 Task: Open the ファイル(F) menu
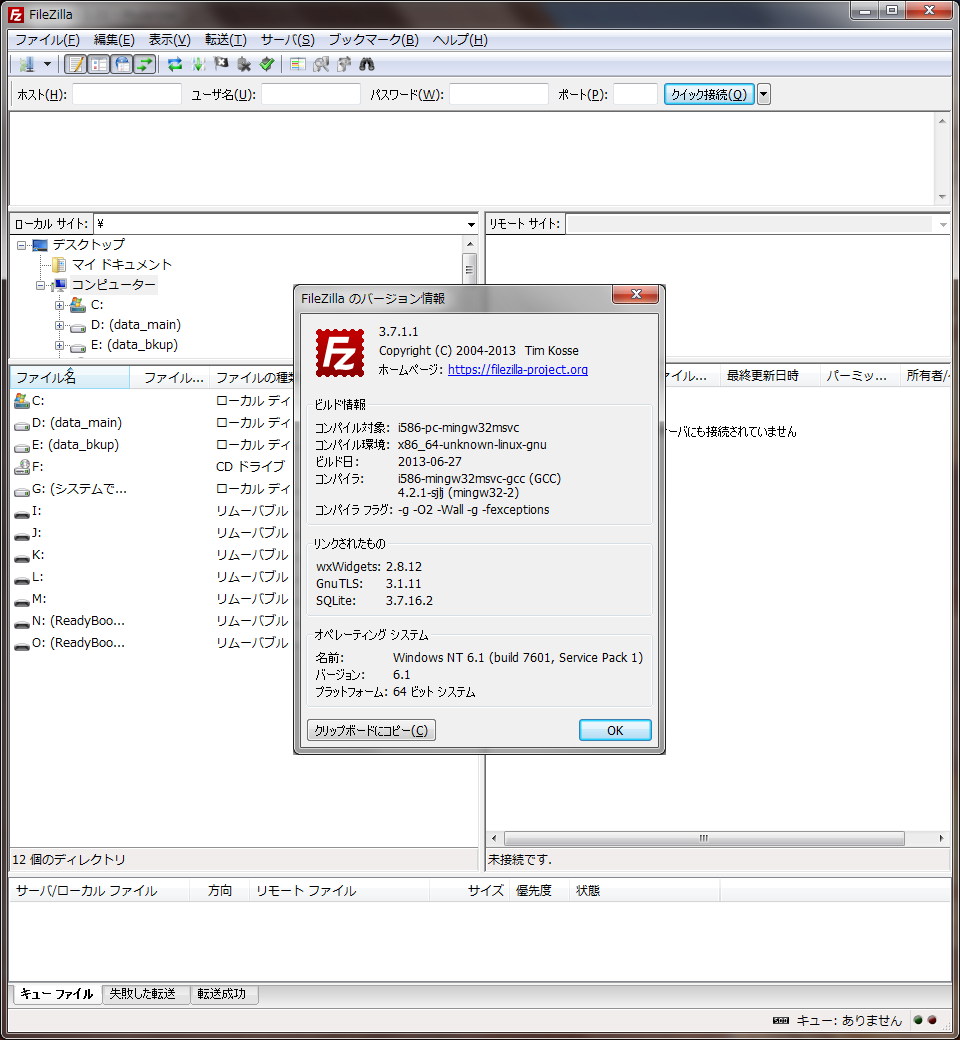click(47, 40)
